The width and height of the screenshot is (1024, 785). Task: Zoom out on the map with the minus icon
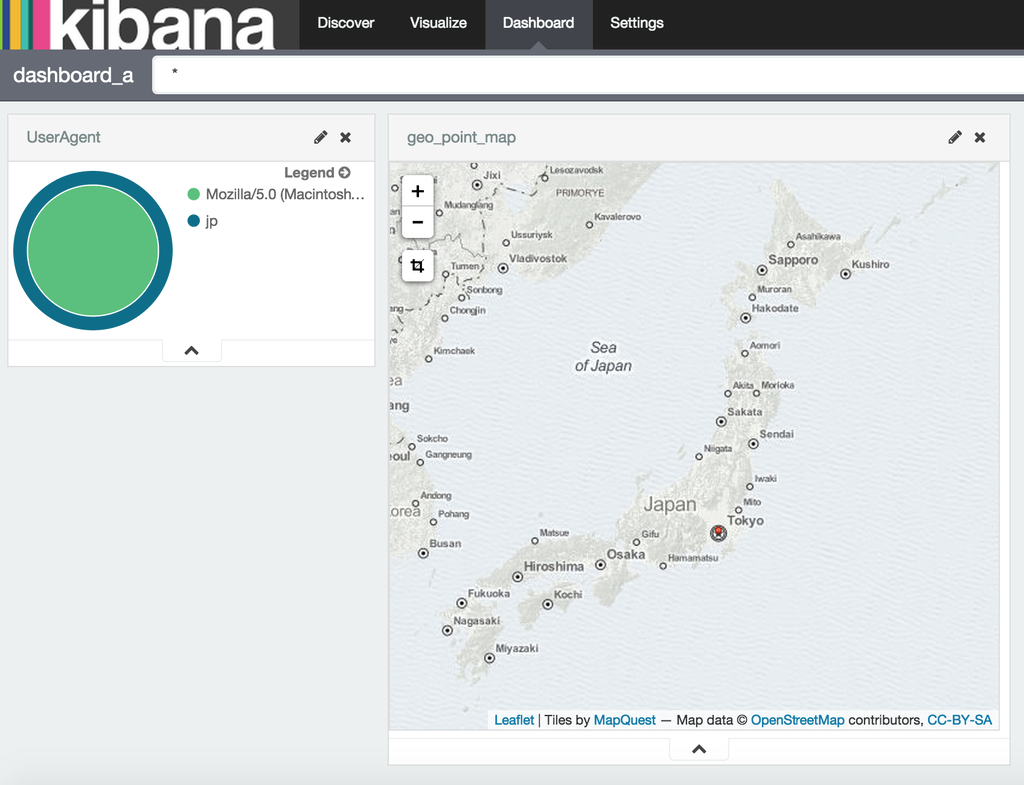(x=417, y=222)
